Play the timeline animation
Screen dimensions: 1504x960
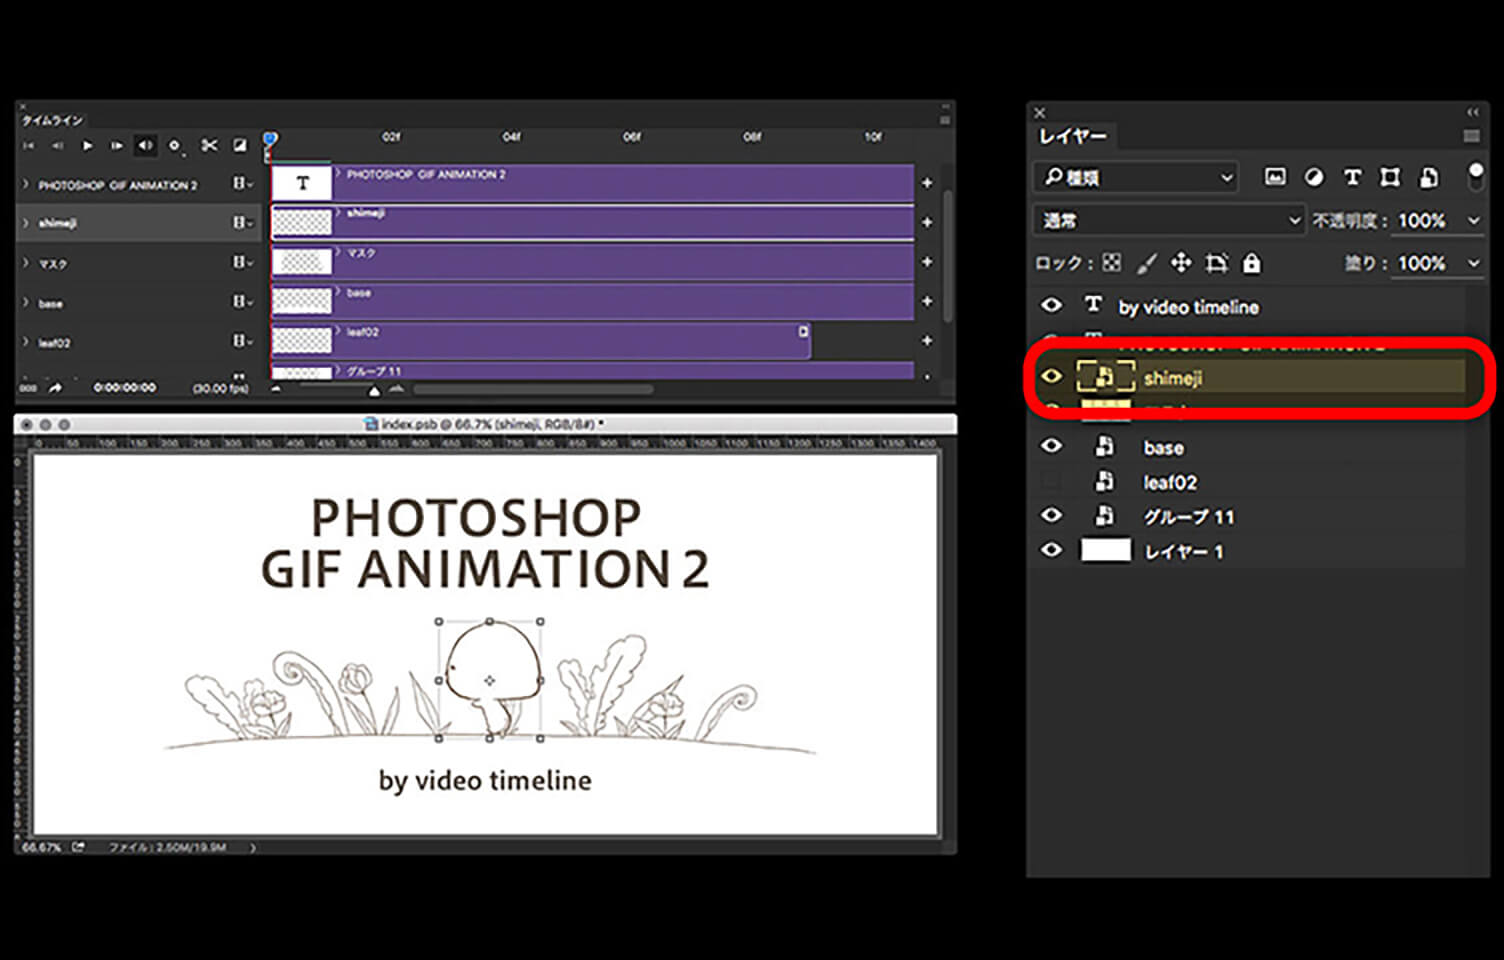point(87,146)
